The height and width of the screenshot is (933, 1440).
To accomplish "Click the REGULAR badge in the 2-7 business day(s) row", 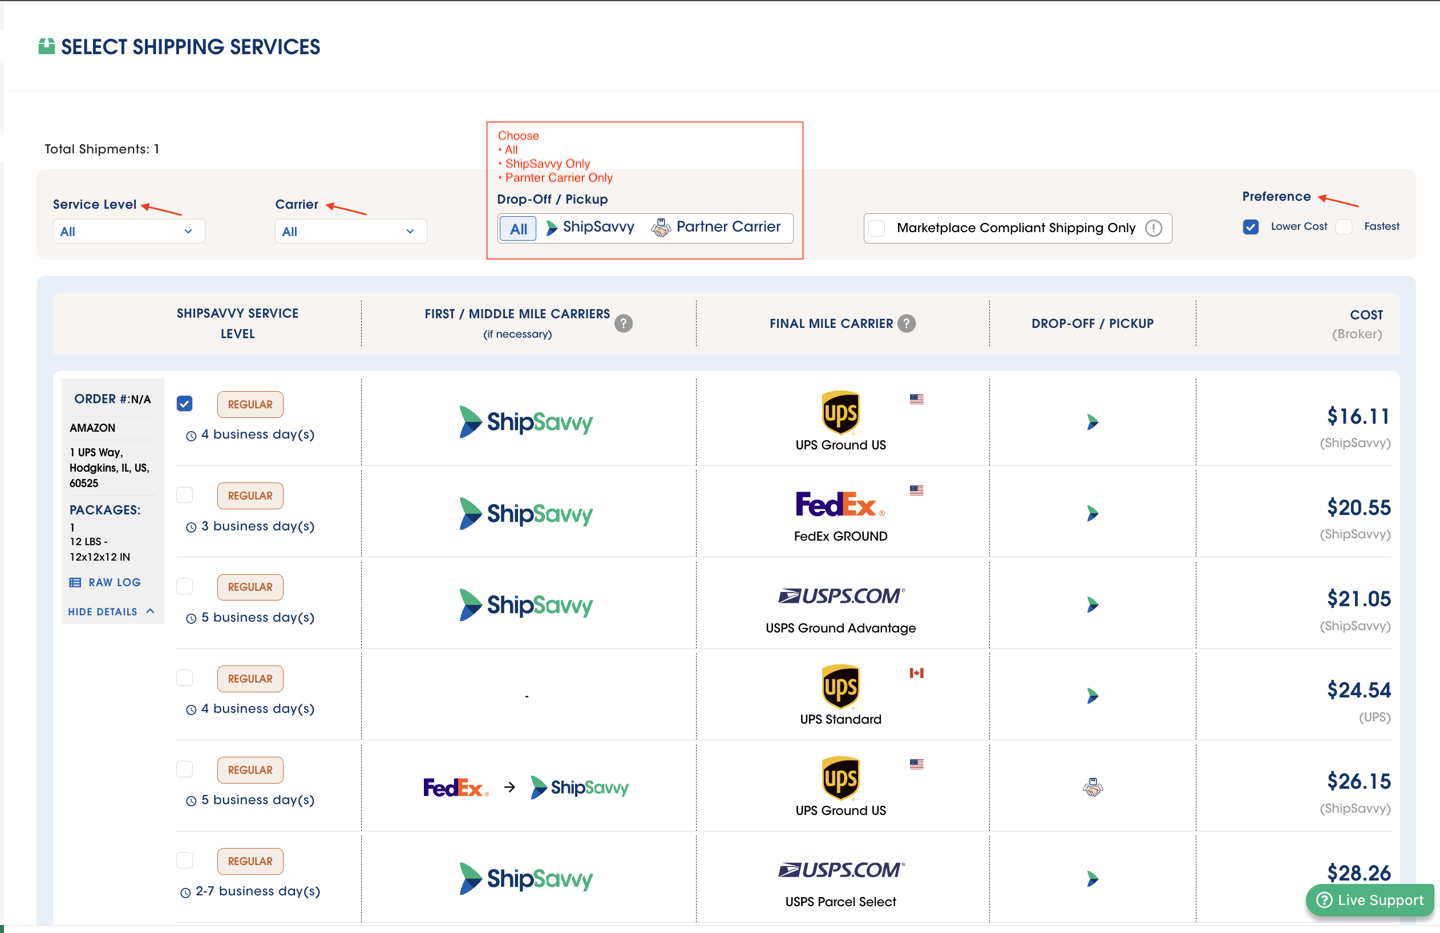I will [x=250, y=861].
